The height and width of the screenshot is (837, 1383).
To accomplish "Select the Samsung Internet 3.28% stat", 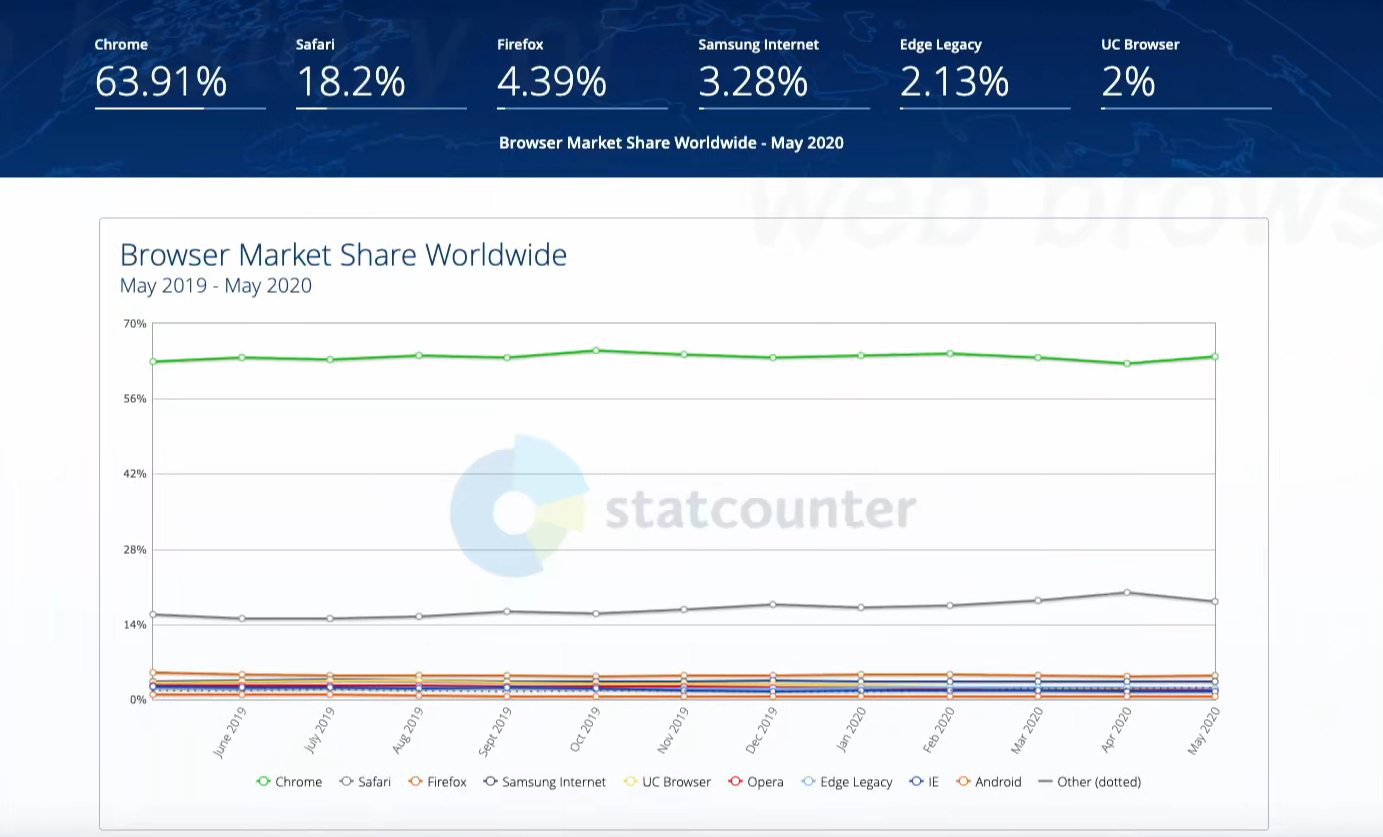I will (x=783, y=73).
